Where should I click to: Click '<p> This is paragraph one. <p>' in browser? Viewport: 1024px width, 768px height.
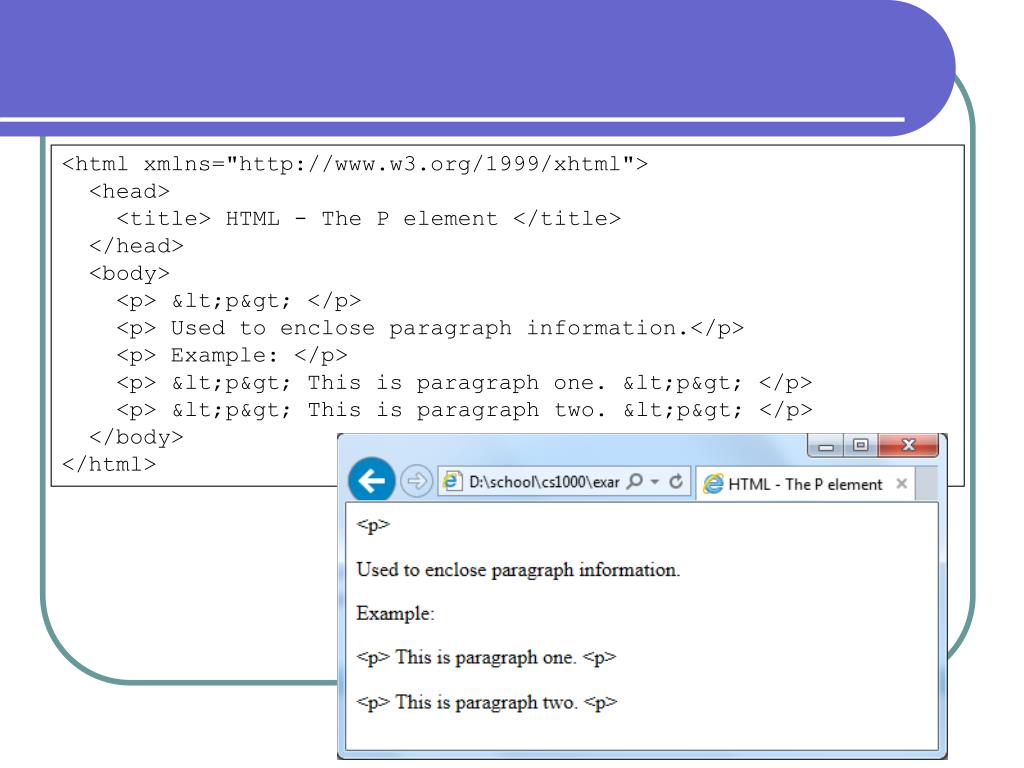[486, 658]
